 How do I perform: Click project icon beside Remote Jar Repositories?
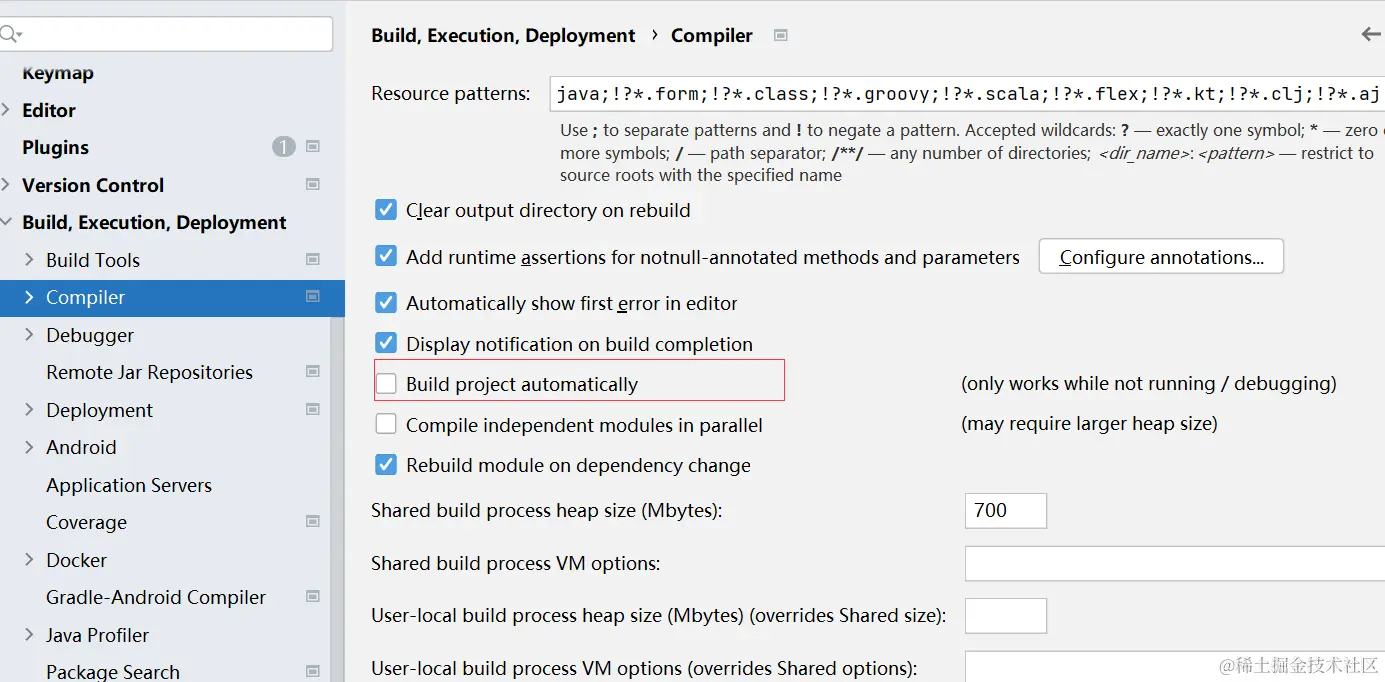[x=313, y=372]
